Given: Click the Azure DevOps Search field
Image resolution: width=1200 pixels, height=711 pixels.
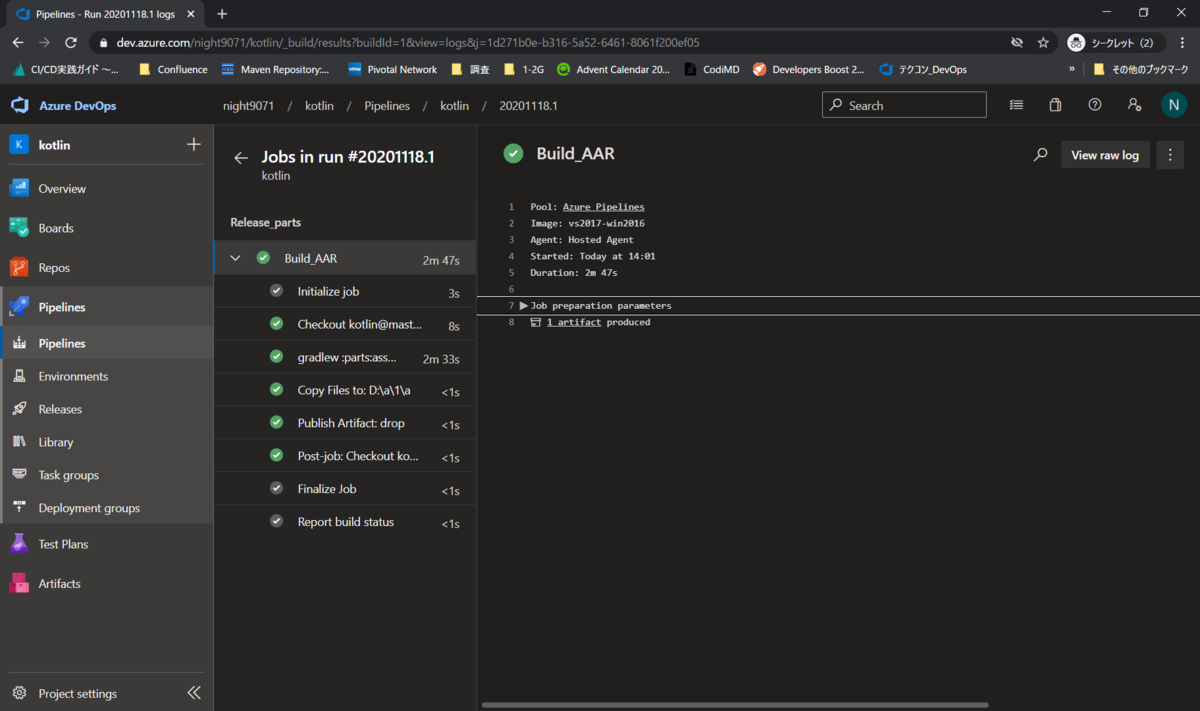Looking at the screenshot, I should [904, 105].
